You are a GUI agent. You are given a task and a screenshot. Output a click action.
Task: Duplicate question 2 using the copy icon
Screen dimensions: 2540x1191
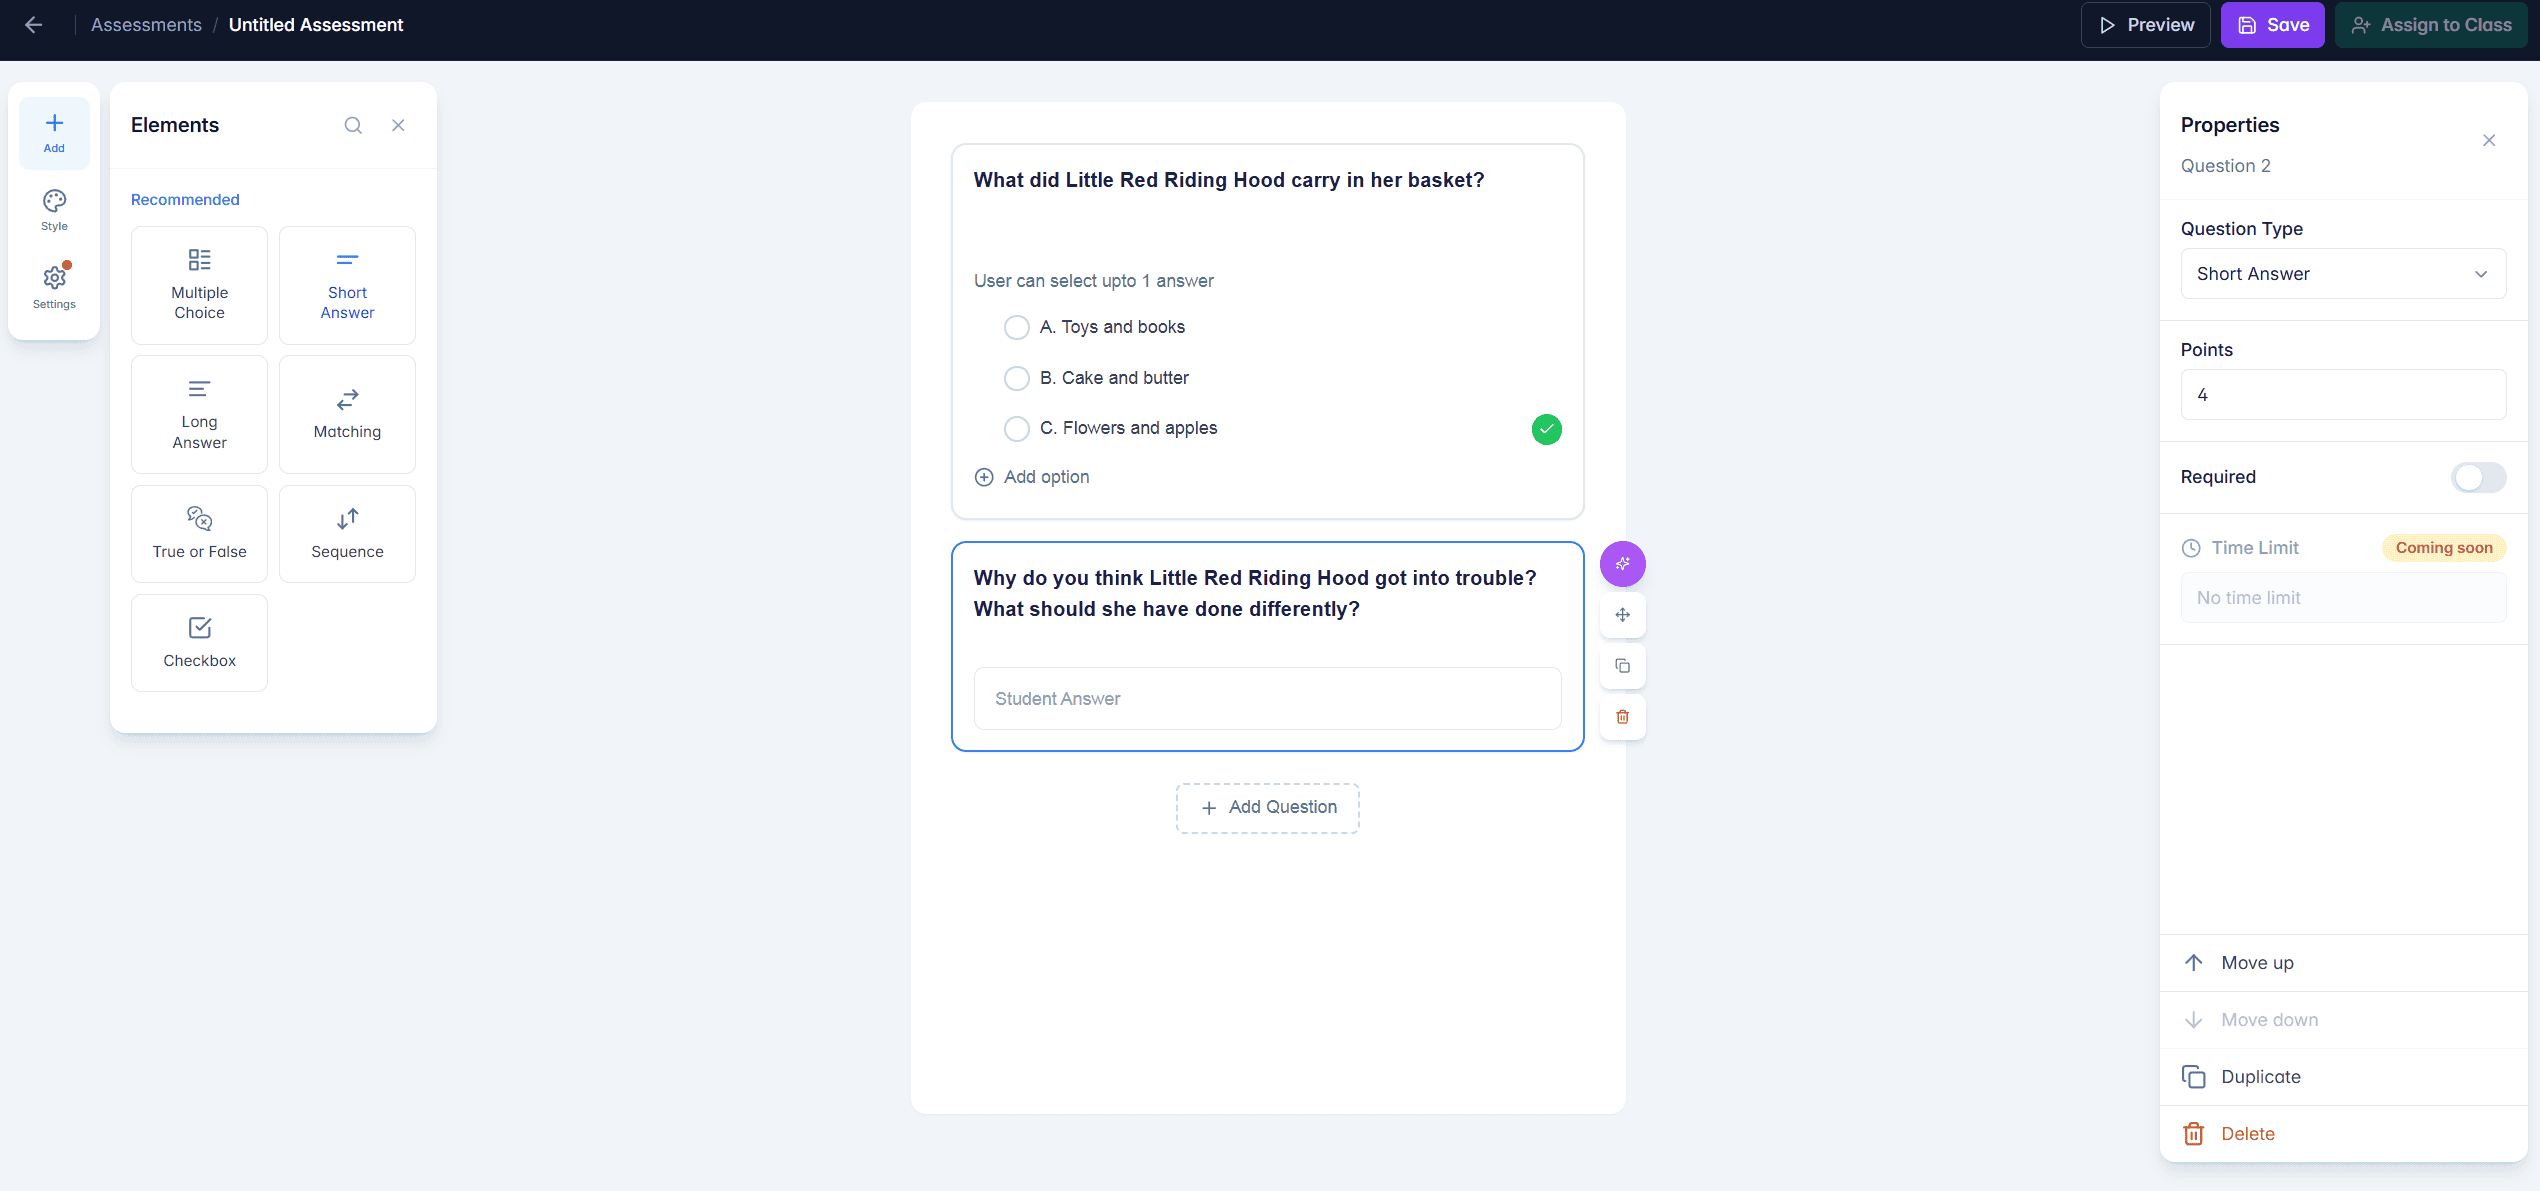click(1622, 666)
